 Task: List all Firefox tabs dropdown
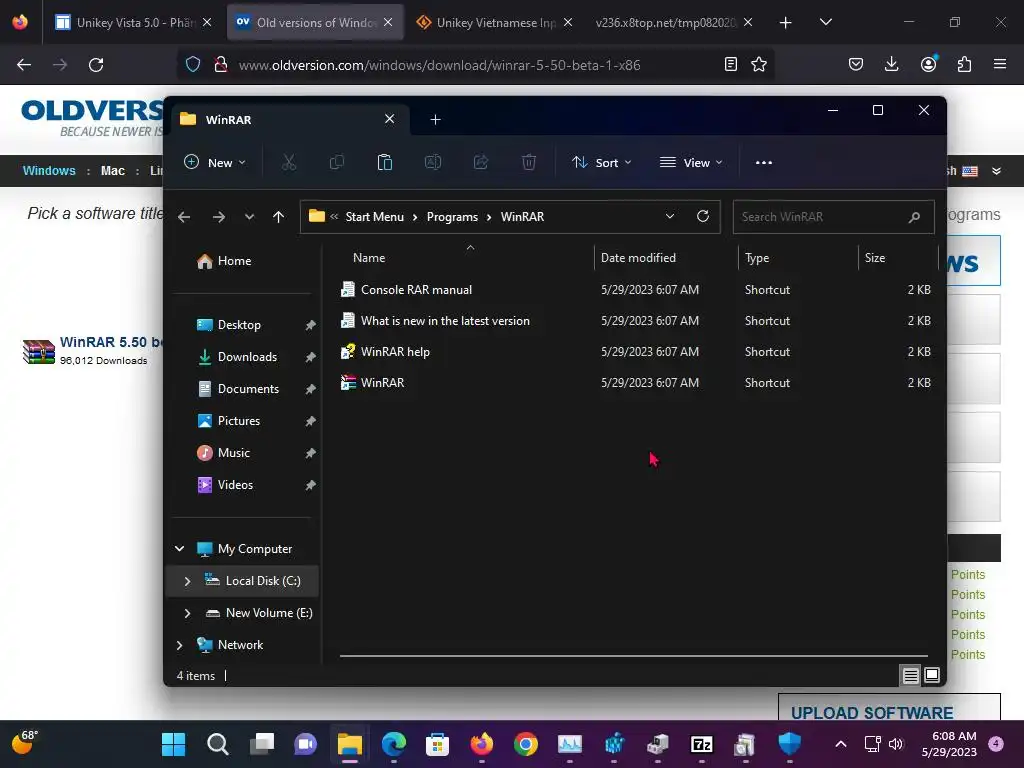click(825, 22)
